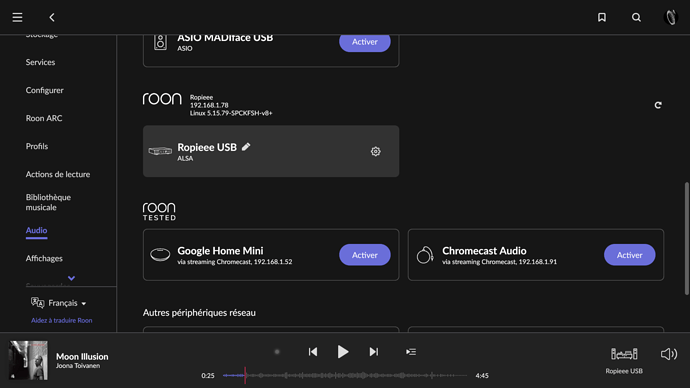Click the settings page scrollbar
The height and width of the screenshot is (388, 690).
pos(686,238)
